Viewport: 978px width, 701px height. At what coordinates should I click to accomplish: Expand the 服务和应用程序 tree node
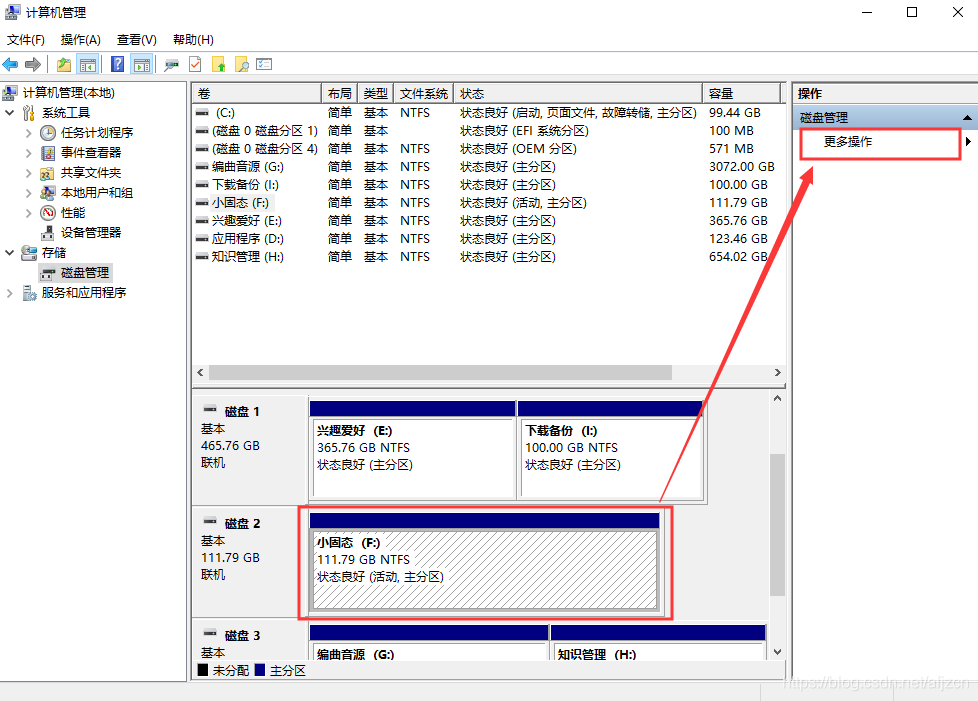tap(10, 293)
